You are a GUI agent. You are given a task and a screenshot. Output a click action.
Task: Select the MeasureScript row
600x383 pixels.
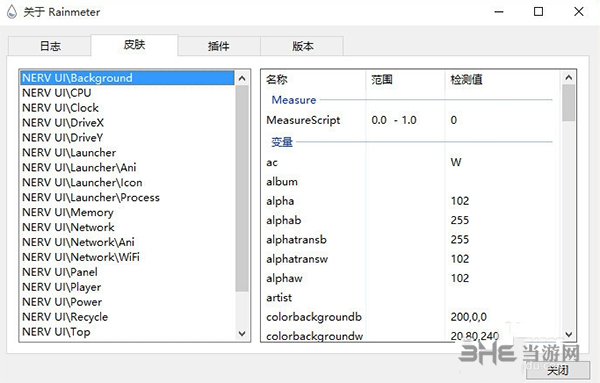coord(411,120)
